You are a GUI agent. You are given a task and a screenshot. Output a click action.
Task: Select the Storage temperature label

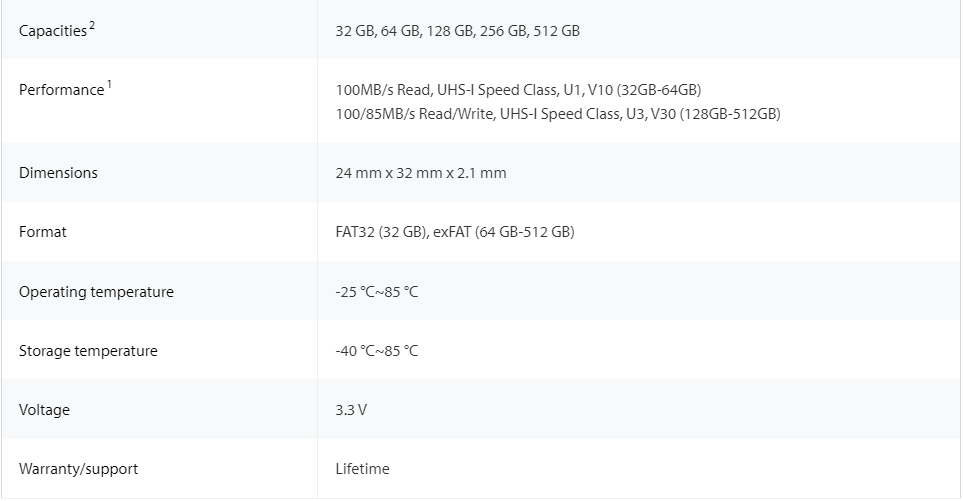(x=88, y=351)
